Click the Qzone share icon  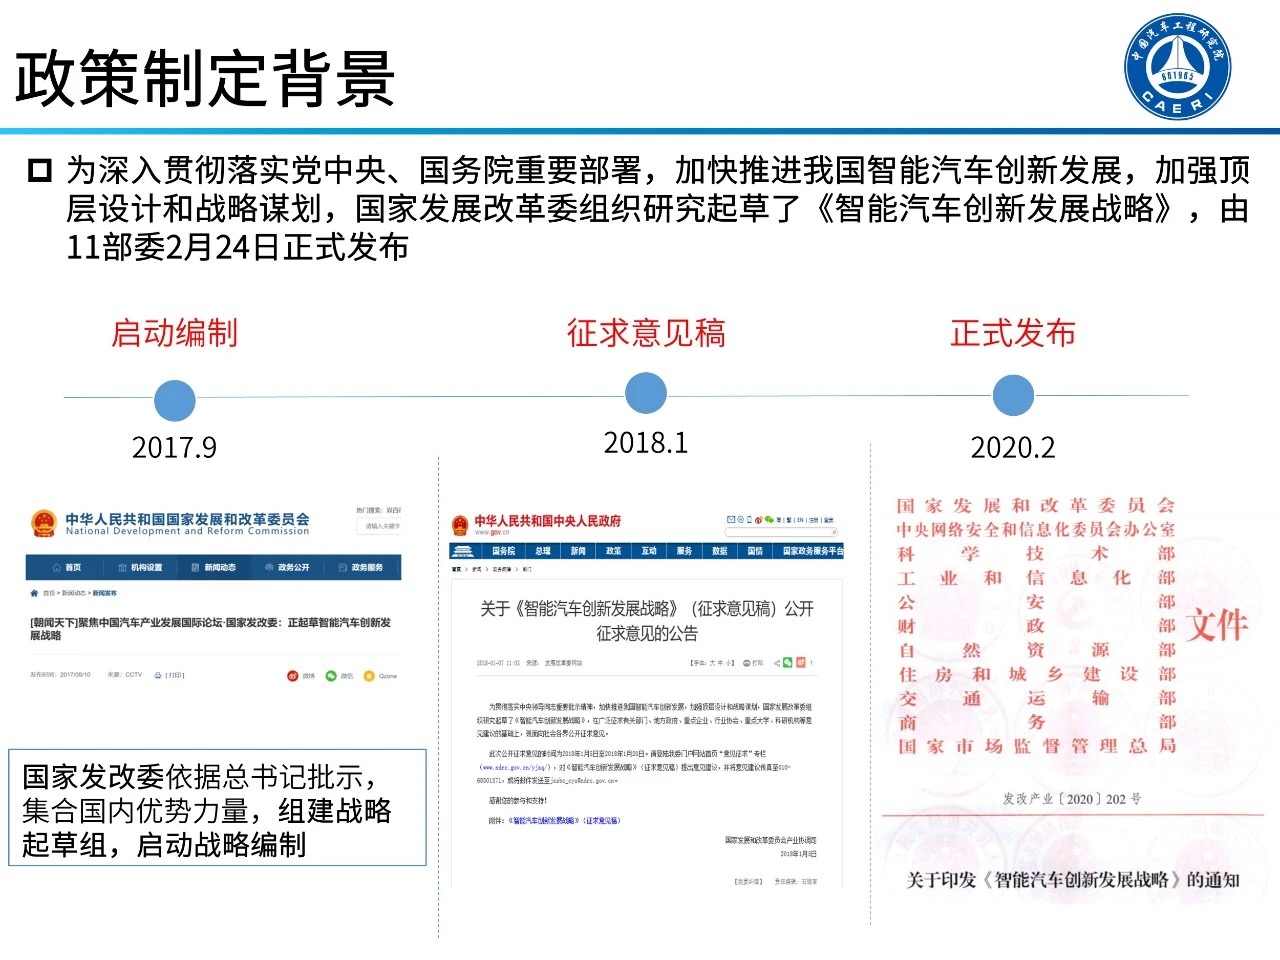coord(369,676)
